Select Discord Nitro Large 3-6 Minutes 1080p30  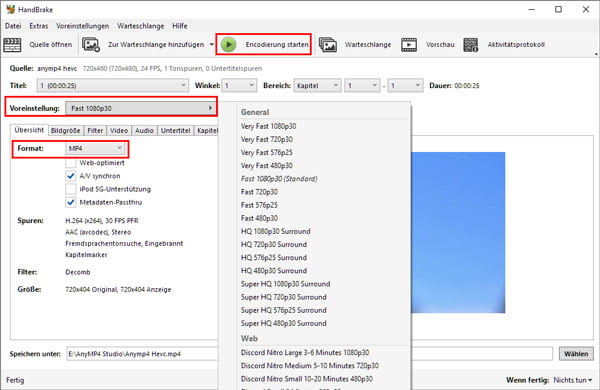pyautogui.click(x=305, y=352)
